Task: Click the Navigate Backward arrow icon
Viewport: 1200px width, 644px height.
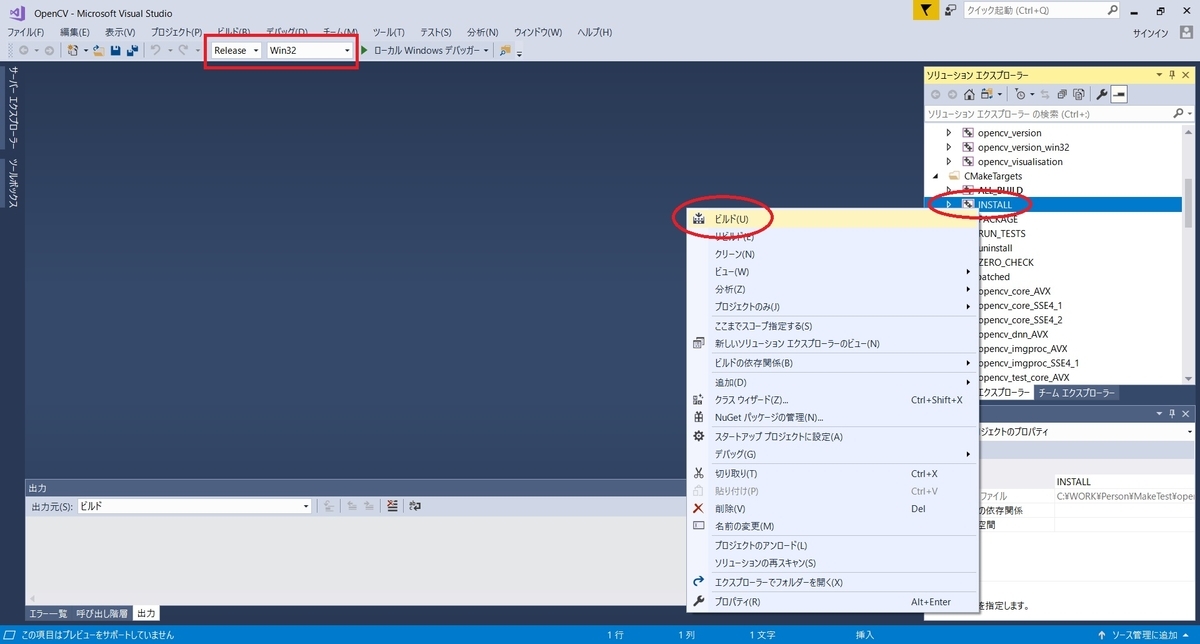Action: tap(23, 50)
